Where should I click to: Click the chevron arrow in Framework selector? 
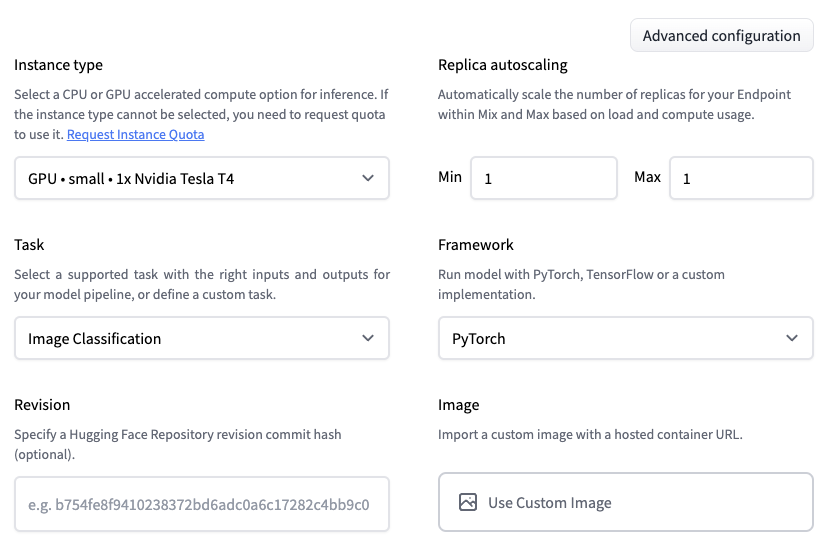point(792,339)
